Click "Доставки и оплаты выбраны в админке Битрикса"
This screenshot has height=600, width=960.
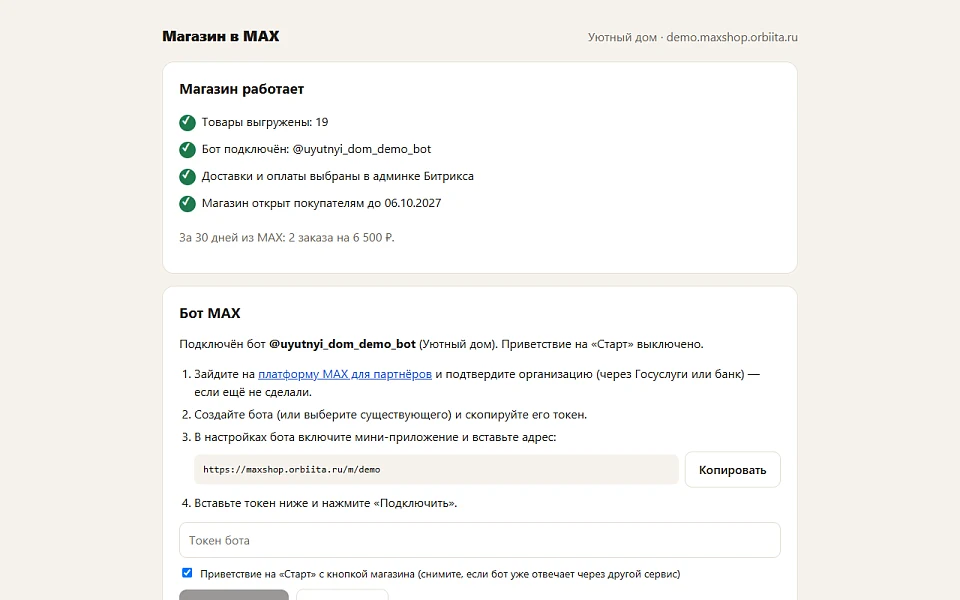click(337, 176)
